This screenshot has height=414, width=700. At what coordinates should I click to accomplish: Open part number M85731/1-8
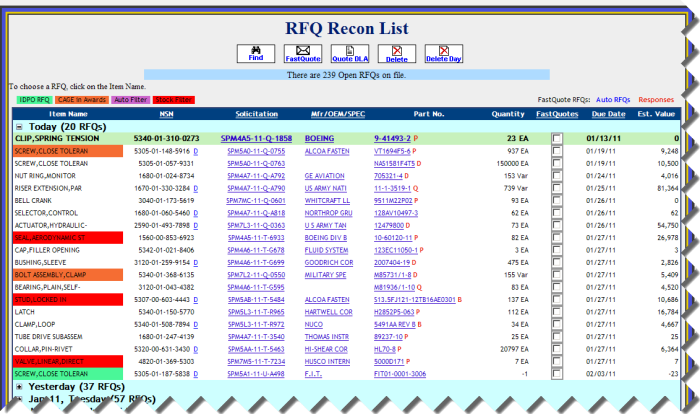(393, 275)
